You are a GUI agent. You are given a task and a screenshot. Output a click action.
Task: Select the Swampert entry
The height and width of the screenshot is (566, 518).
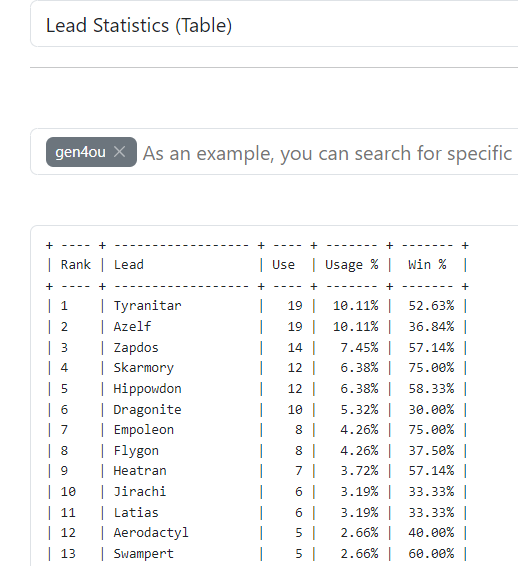coord(144,554)
